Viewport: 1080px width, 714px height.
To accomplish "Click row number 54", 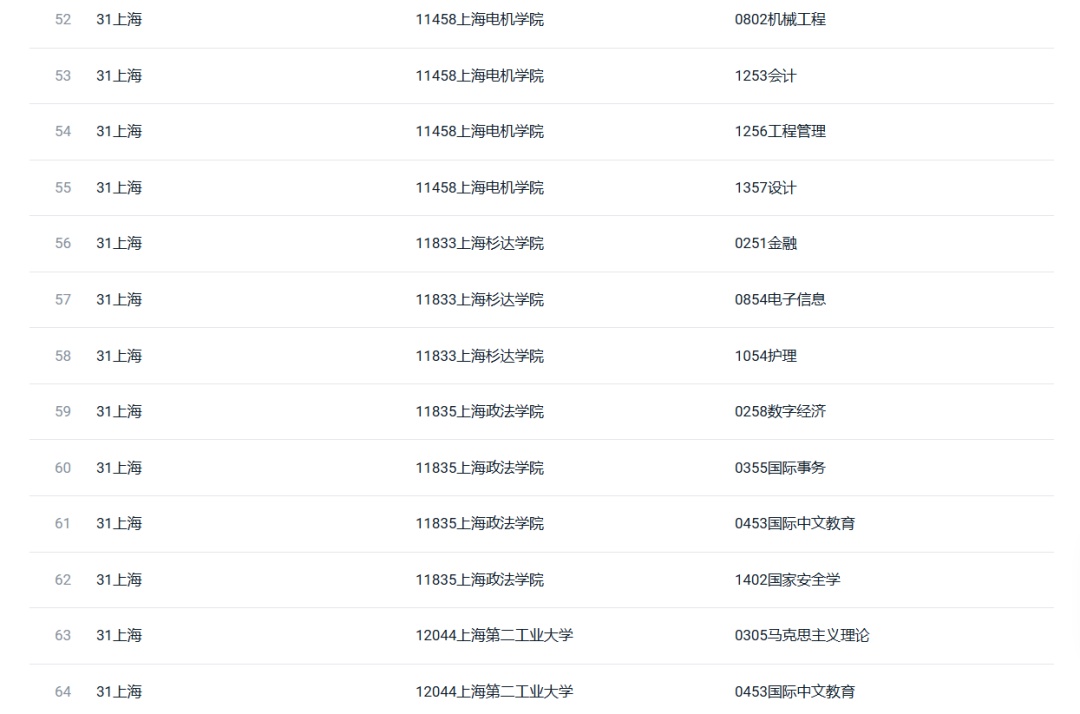I will point(63,132).
